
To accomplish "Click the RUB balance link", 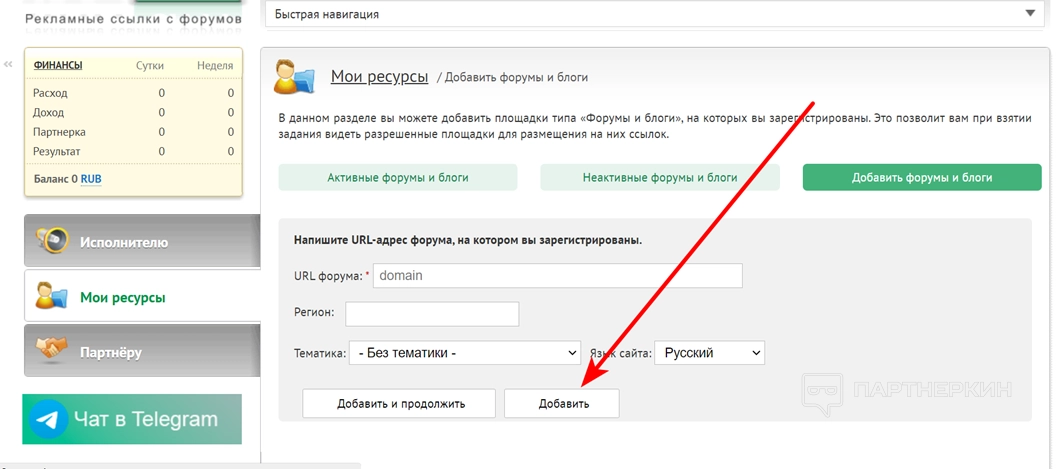I will [91, 180].
